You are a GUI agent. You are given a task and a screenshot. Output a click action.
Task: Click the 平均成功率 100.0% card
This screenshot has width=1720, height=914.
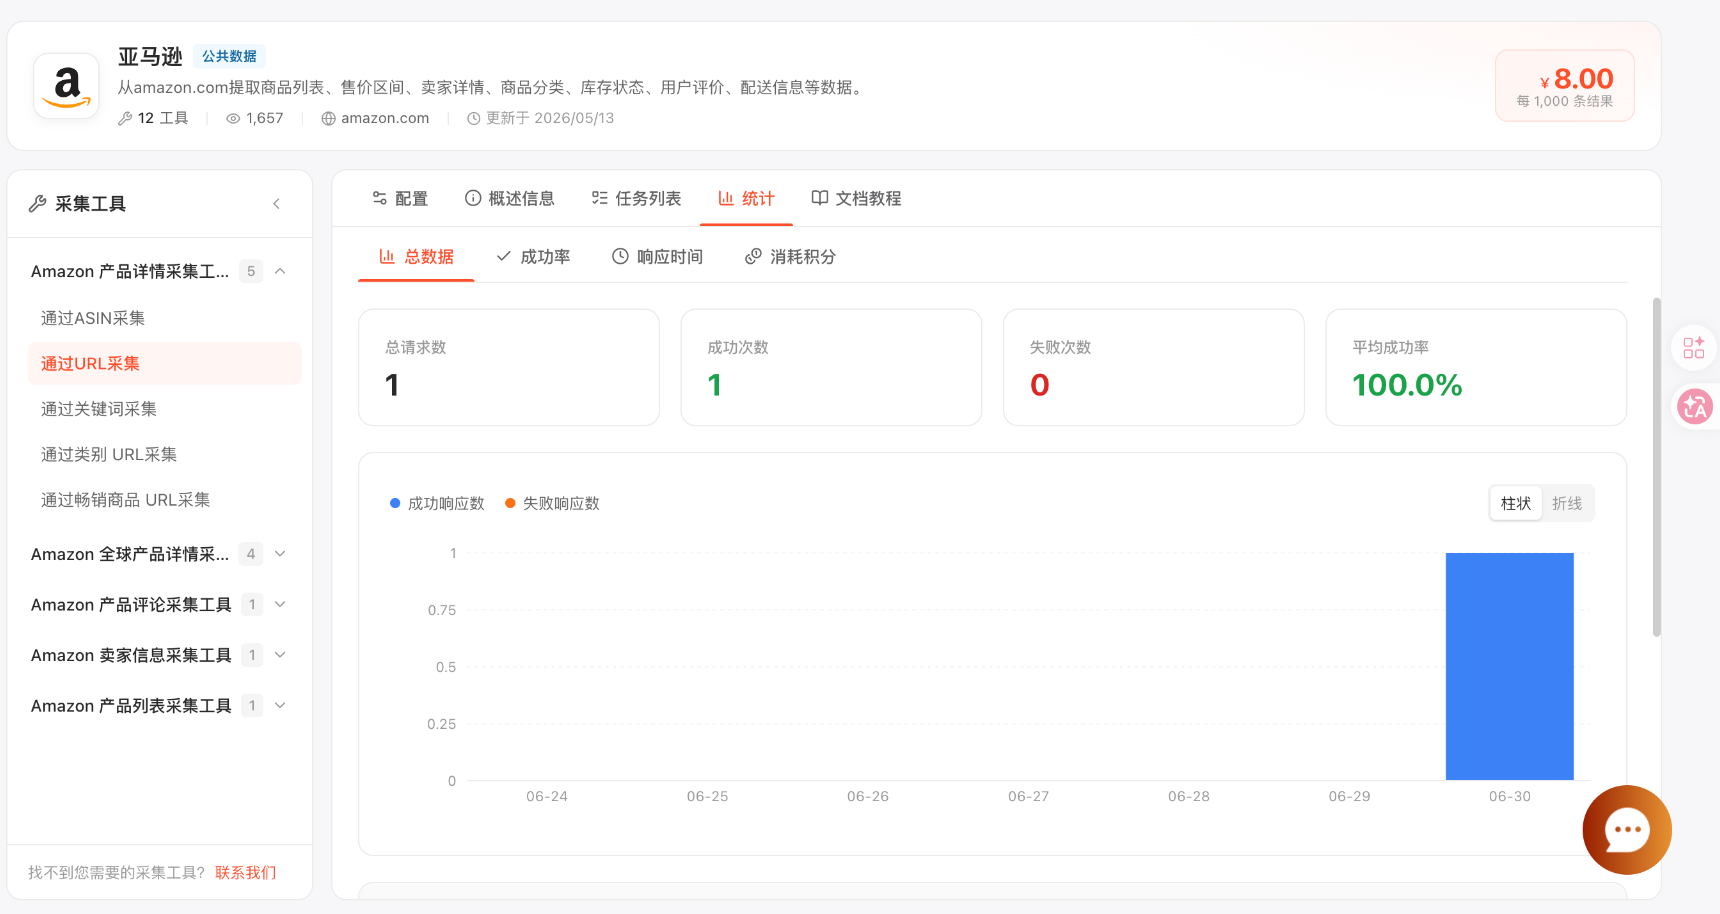point(1476,367)
